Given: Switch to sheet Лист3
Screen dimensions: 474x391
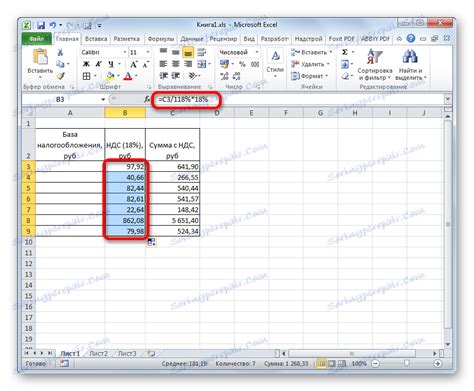Looking at the screenshot, I should (127, 353).
